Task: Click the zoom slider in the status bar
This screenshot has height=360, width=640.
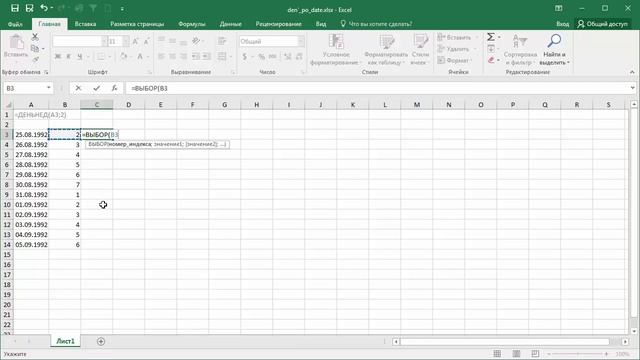Action: (x=578, y=354)
